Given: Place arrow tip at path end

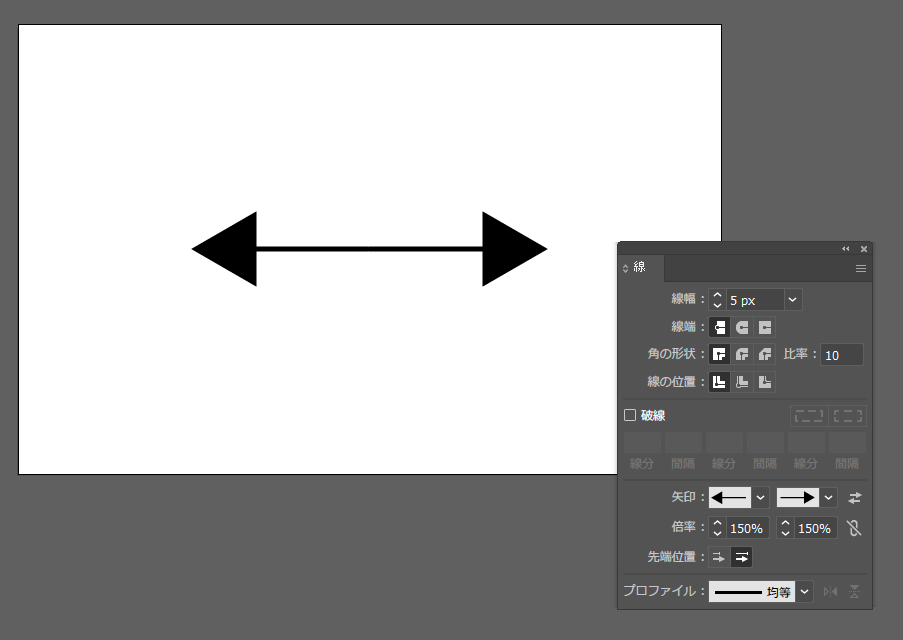Looking at the screenshot, I should tap(742, 557).
